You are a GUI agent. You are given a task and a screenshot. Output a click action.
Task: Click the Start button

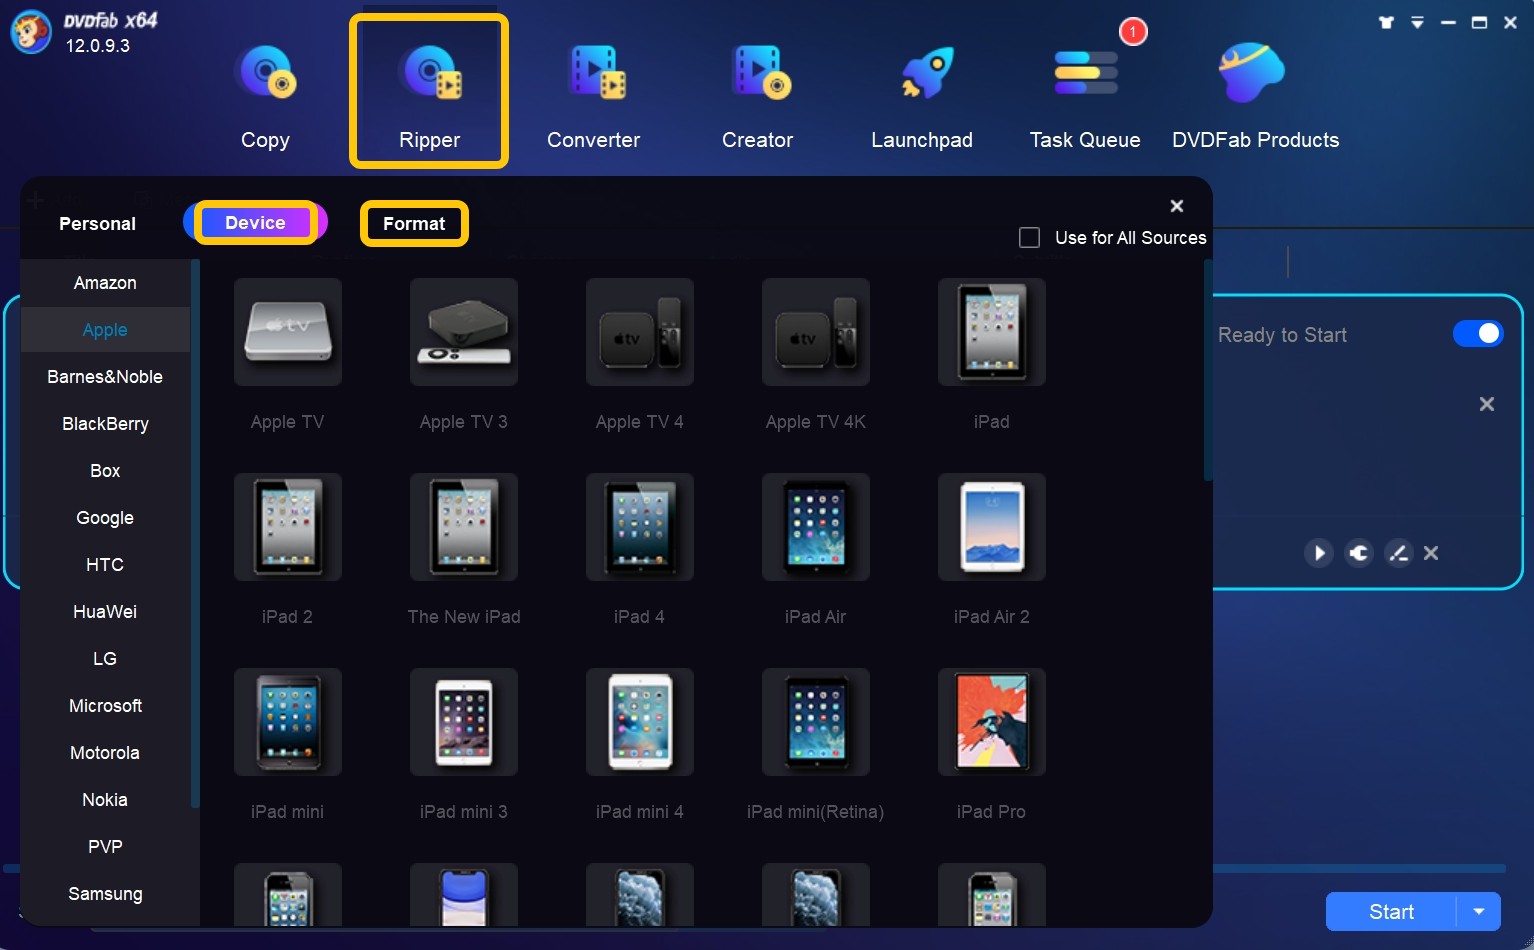[x=1391, y=912]
